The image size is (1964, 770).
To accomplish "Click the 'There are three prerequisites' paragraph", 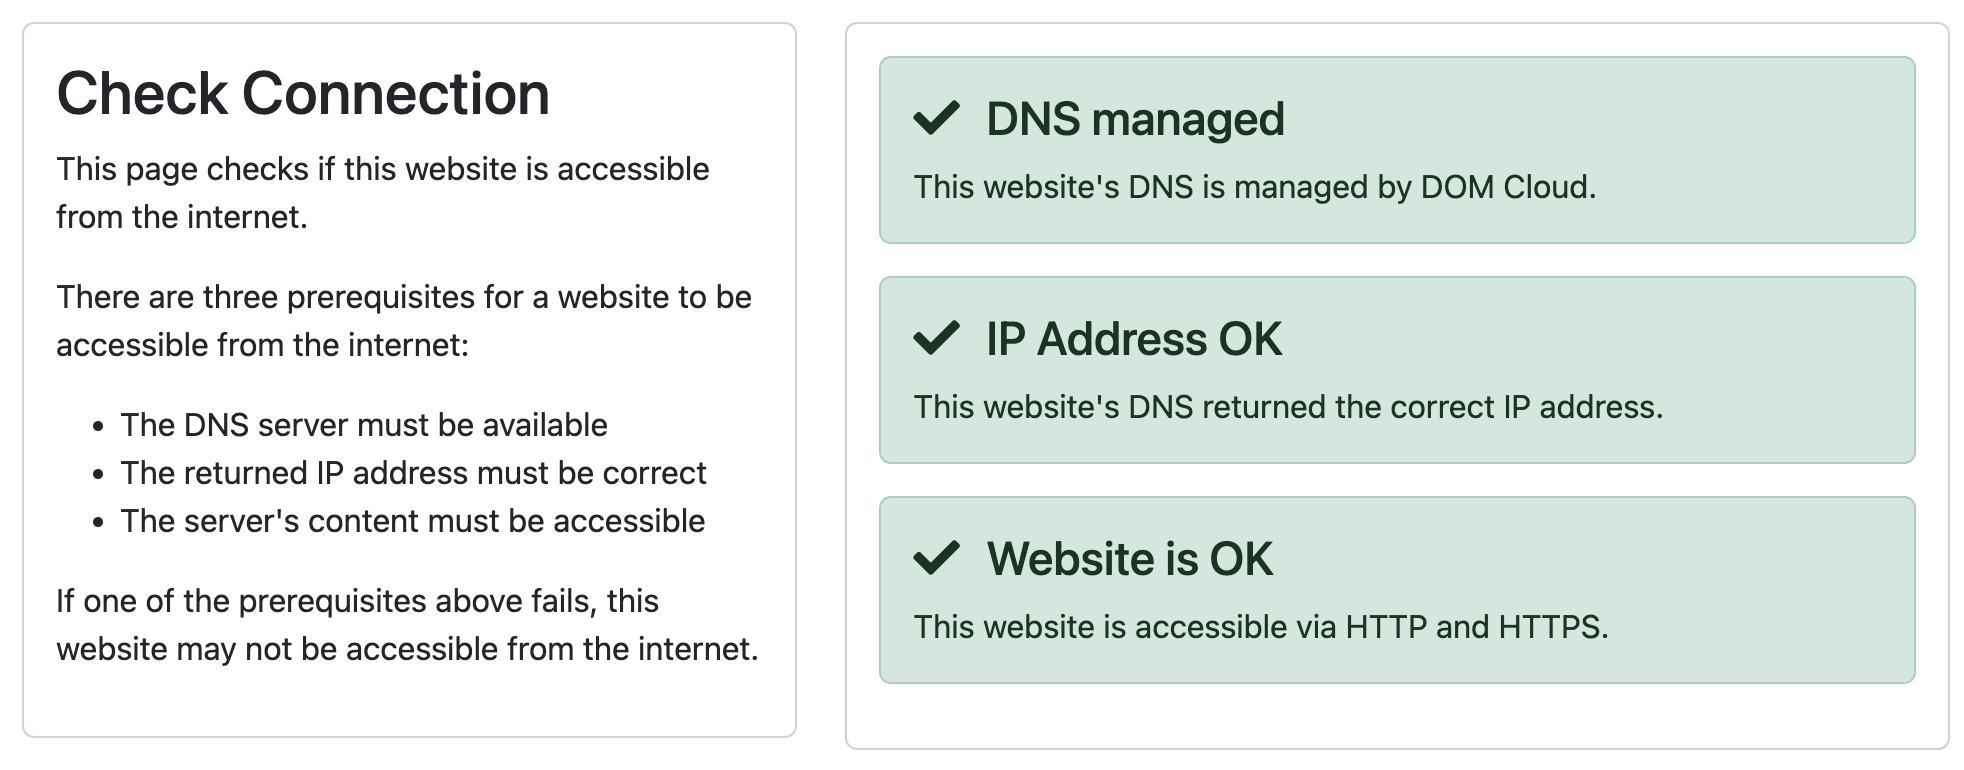I will 403,321.
